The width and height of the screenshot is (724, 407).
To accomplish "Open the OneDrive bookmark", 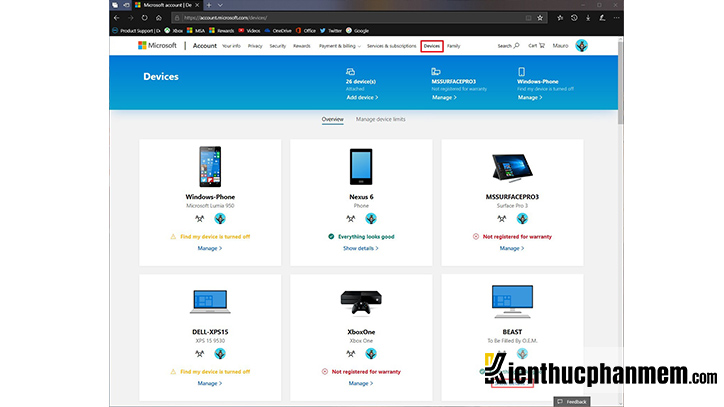I will coord(278,31).
